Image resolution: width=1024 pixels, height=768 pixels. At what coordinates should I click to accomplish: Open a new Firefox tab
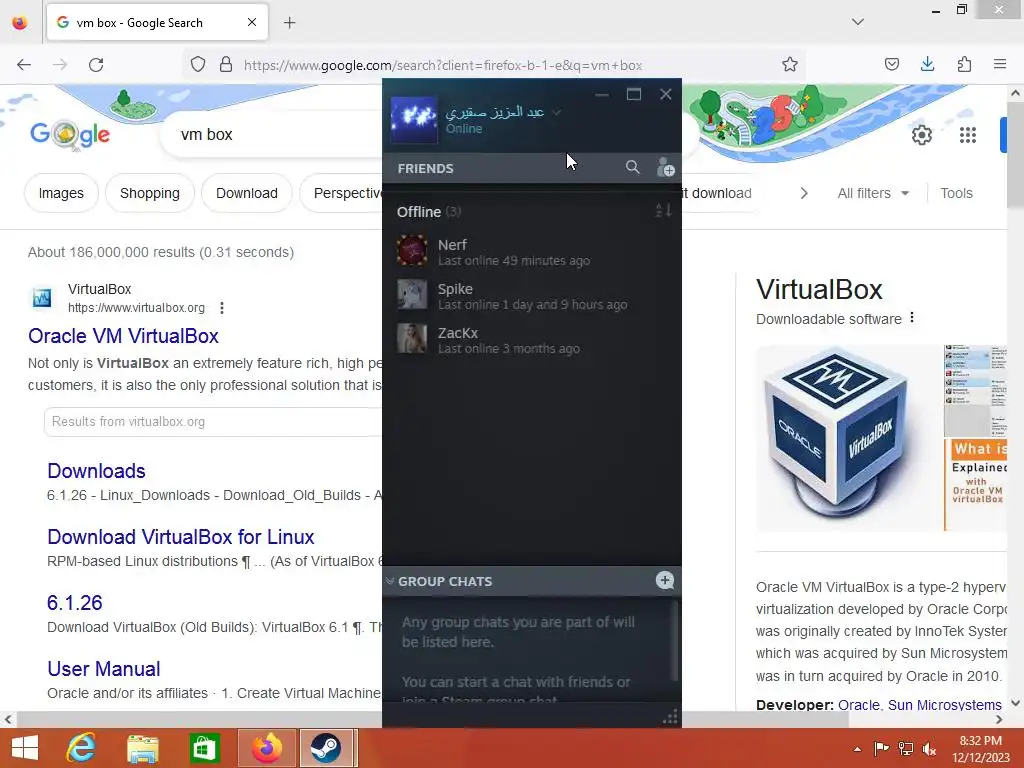coord(289,23)
